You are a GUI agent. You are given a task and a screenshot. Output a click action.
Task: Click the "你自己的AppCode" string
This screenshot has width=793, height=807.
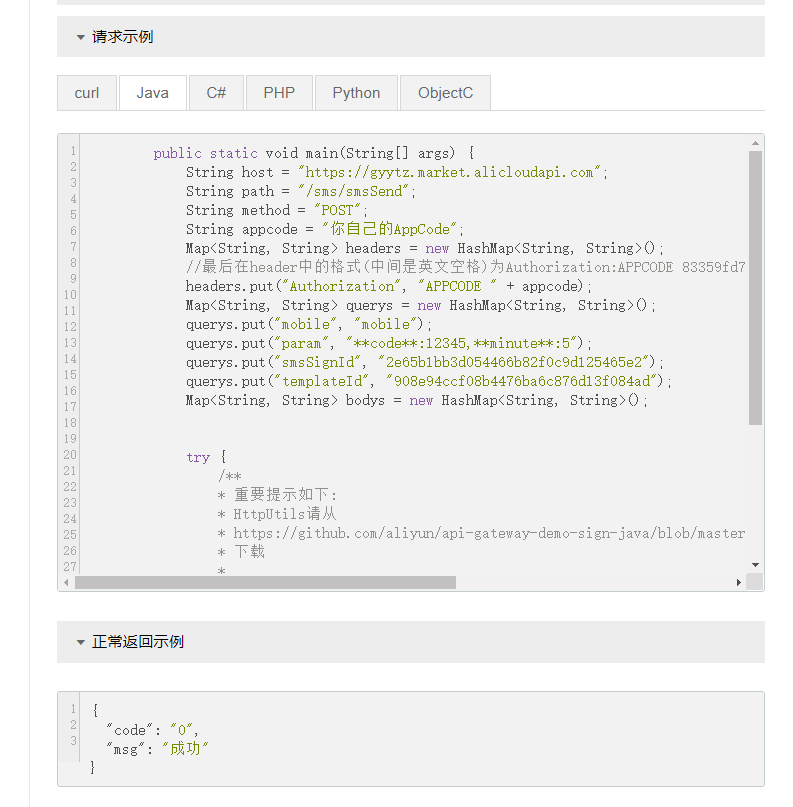coord(389,229)
